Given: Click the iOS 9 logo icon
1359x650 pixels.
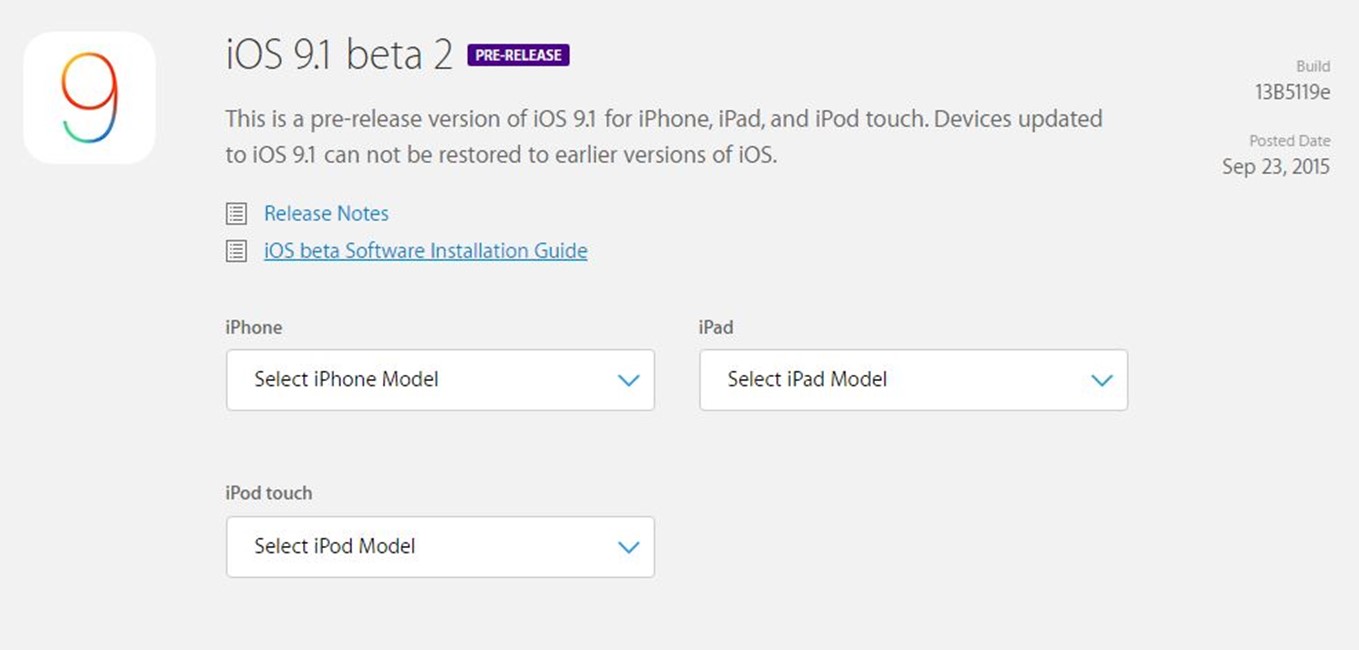Looking at the screenshot, I should point(89,98).
